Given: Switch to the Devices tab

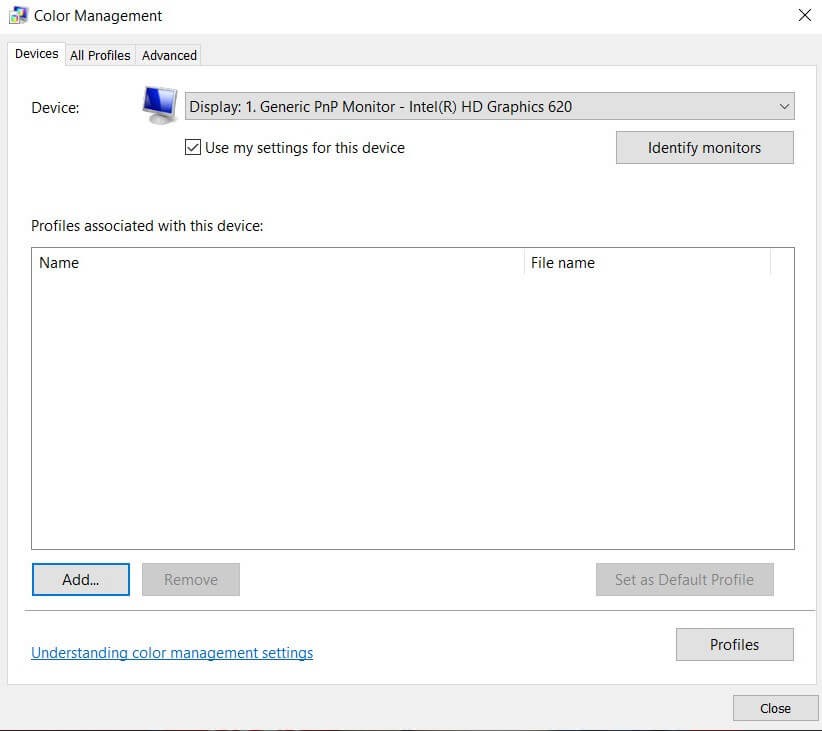Looking at the screenshot, I should (x=37, y=54).
